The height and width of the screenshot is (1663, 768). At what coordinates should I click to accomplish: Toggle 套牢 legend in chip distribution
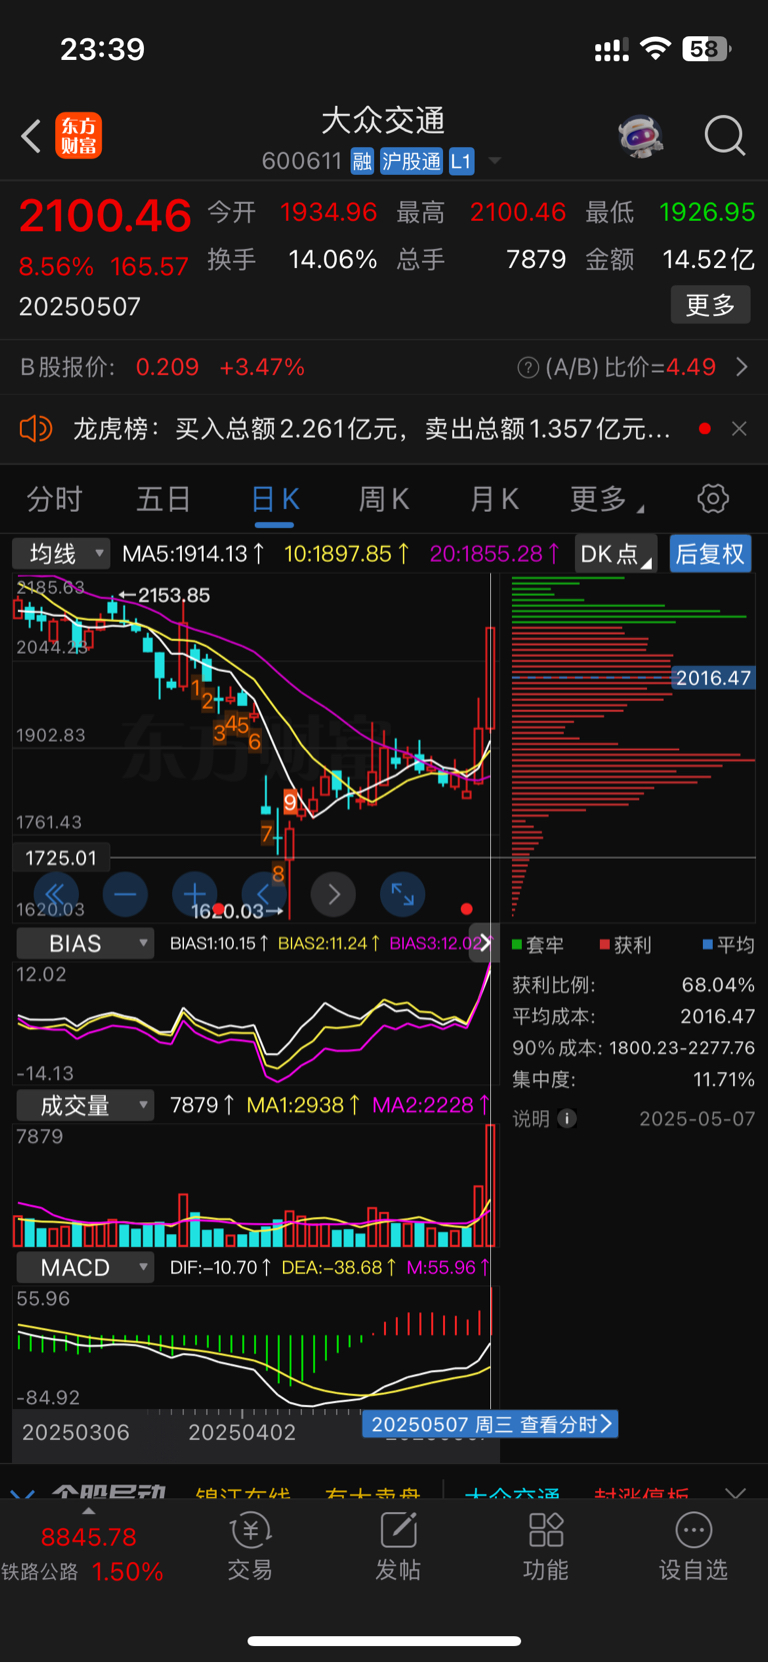pos(538,945)
